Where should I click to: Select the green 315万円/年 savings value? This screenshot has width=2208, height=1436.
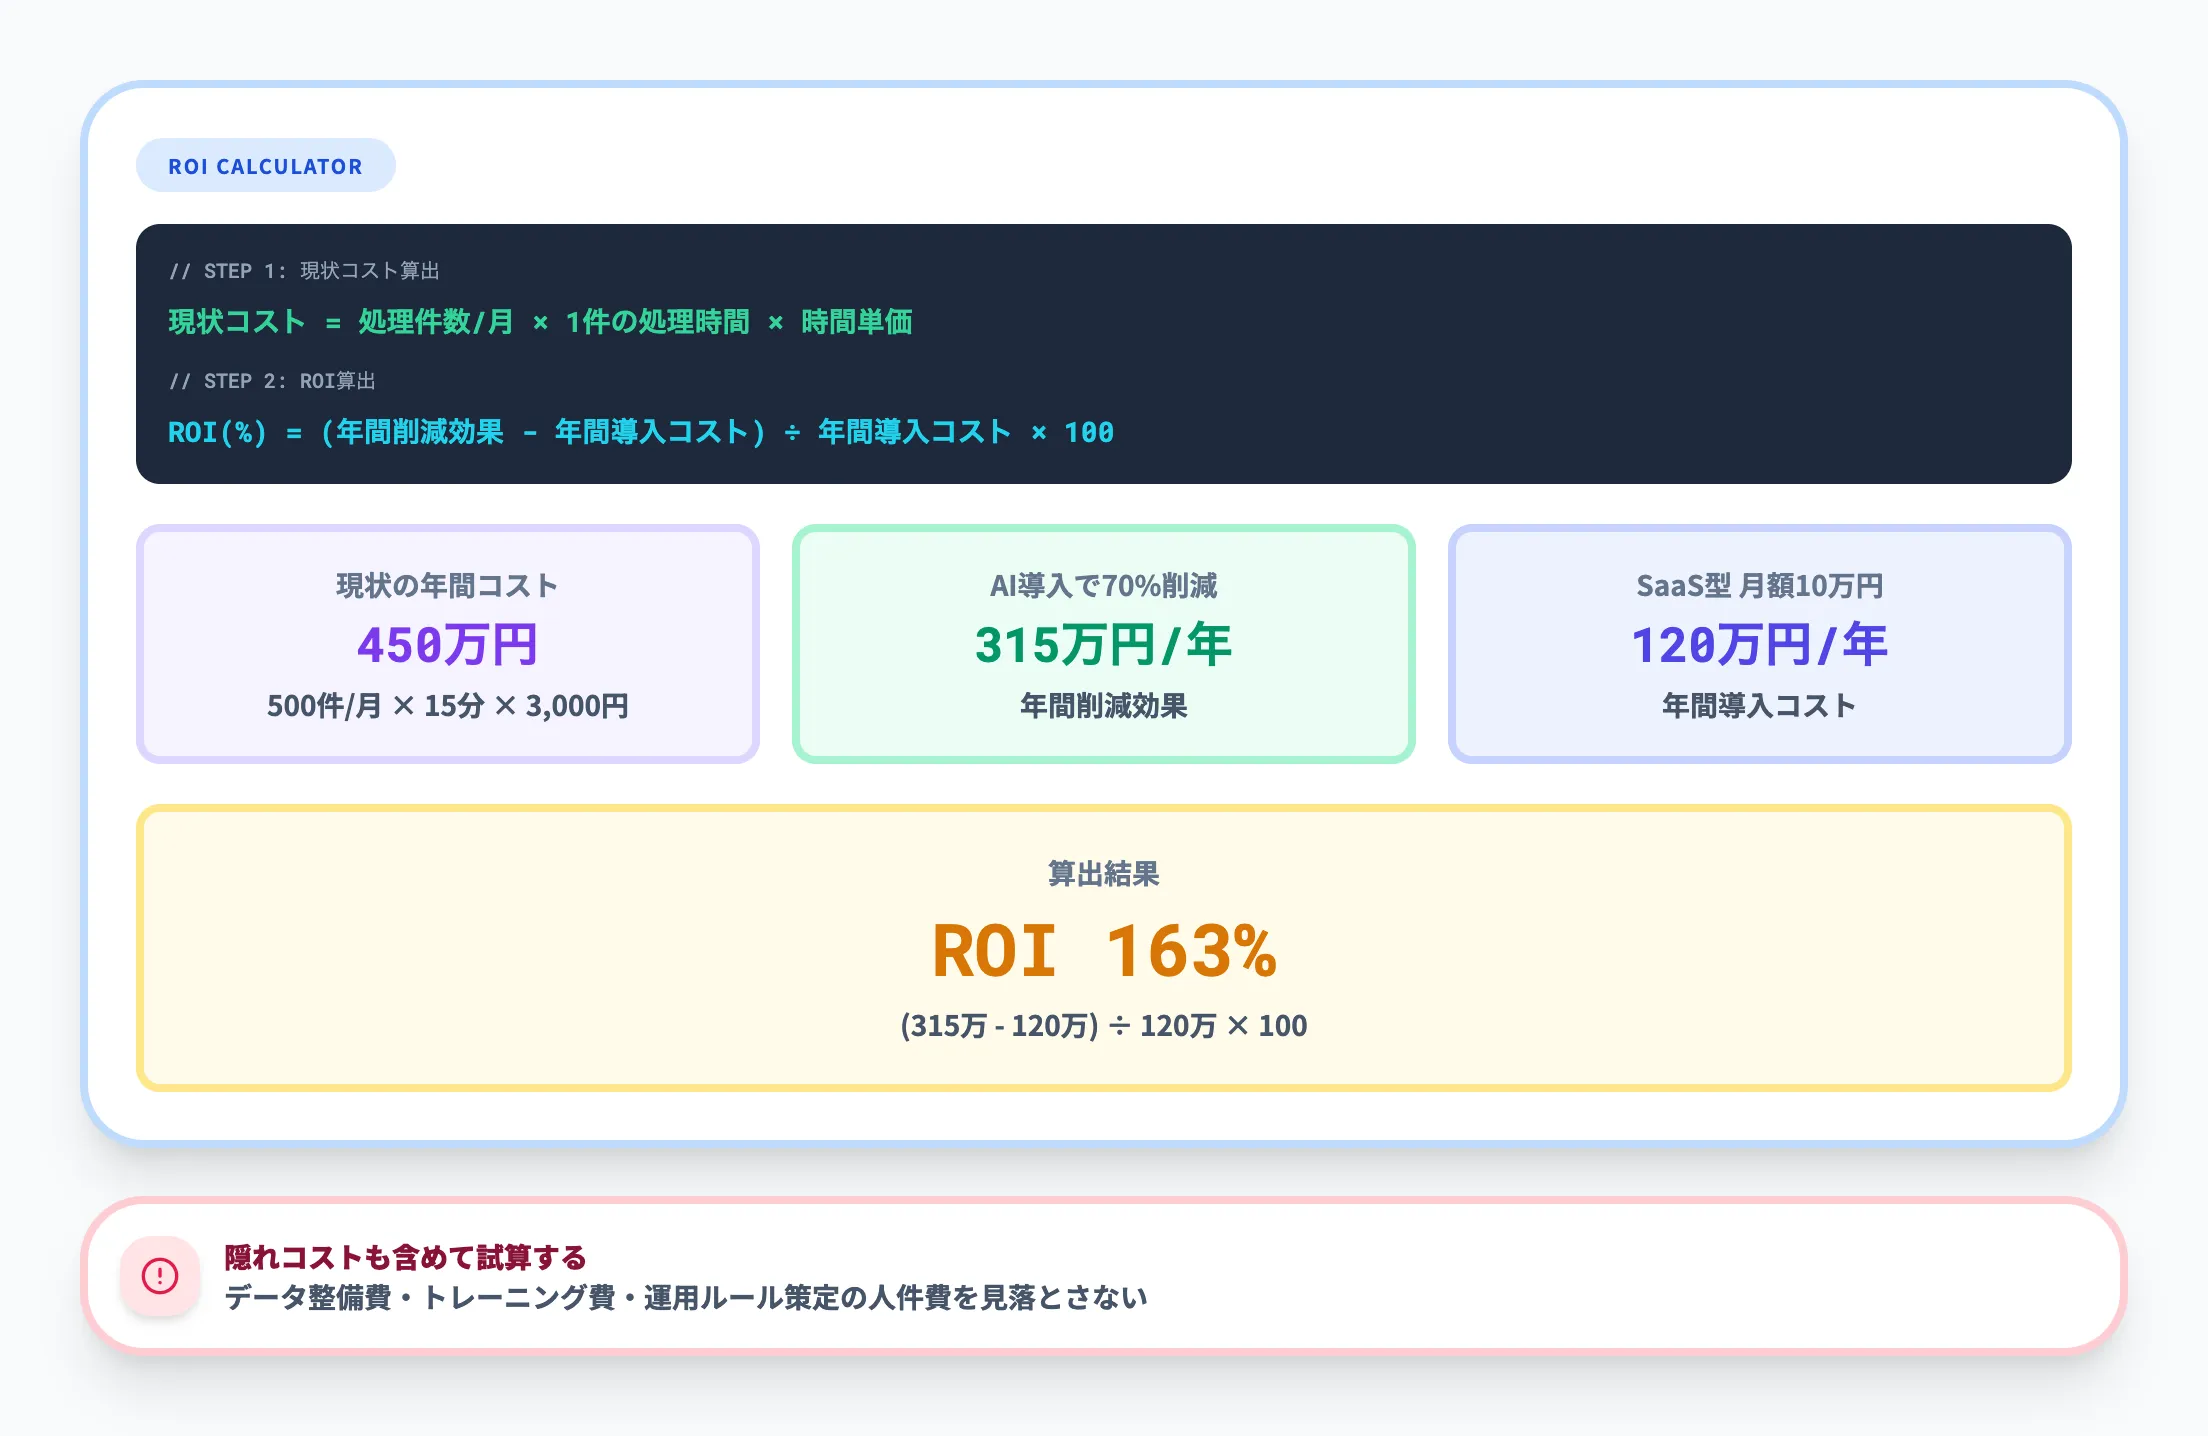(x=1103, y=646)
